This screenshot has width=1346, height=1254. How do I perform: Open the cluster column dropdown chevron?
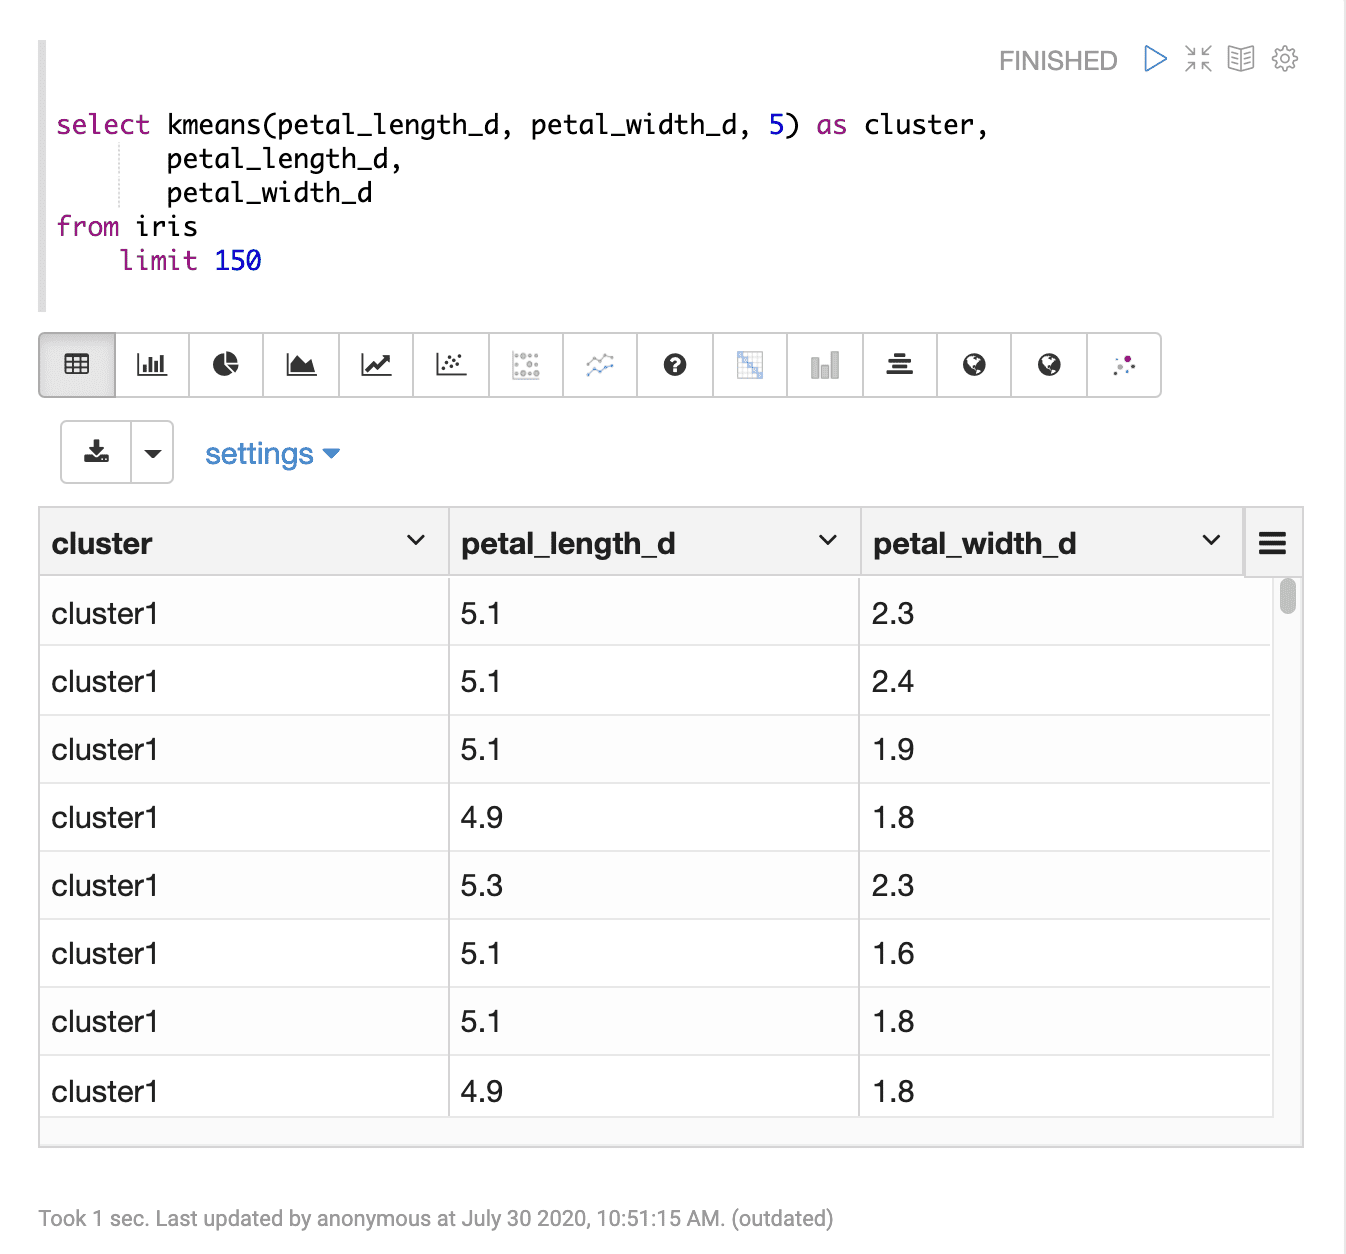pyautogui.click(x=416, y=541)
